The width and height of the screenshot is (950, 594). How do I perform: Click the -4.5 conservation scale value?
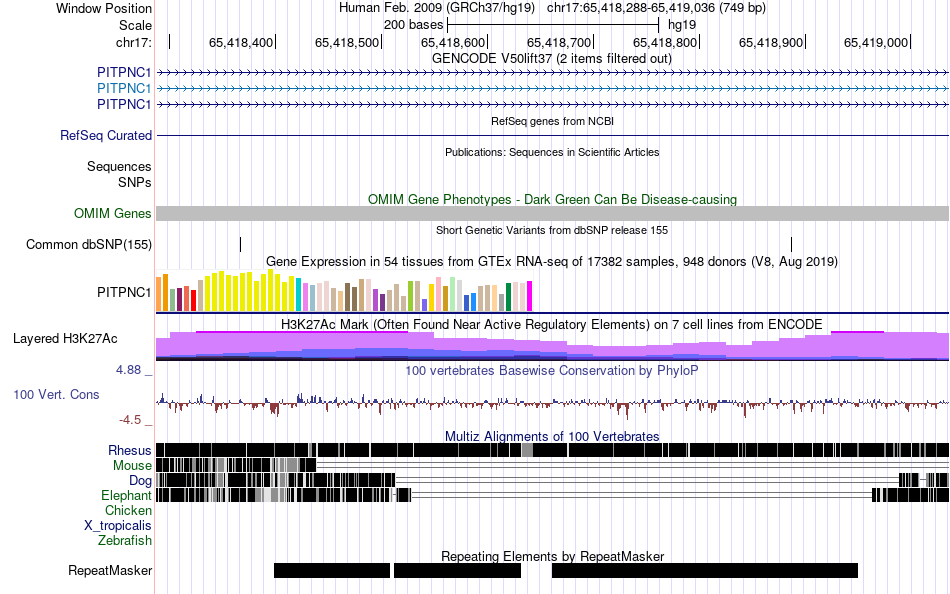pyautogui.click(x=130, y=419)
